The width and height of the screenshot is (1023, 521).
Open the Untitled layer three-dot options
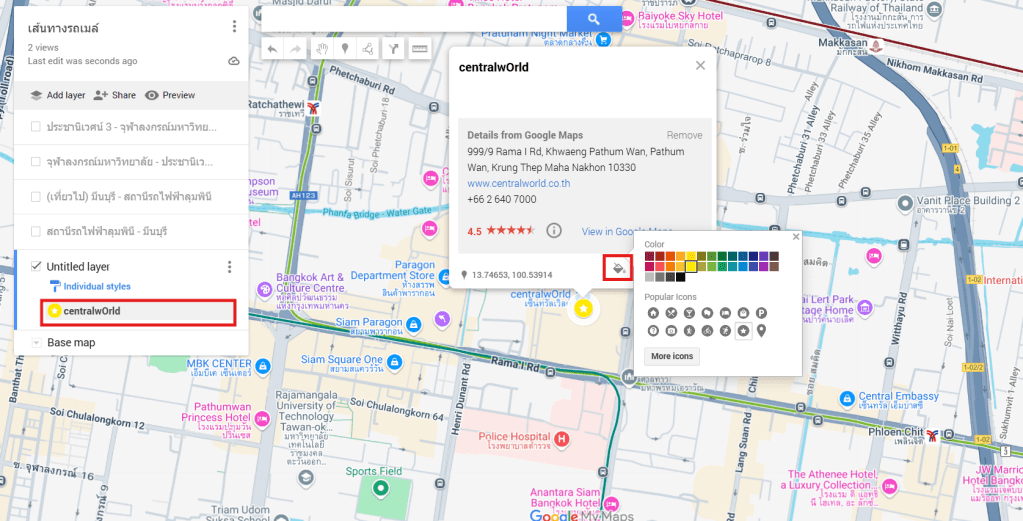(x=229, y=267)
